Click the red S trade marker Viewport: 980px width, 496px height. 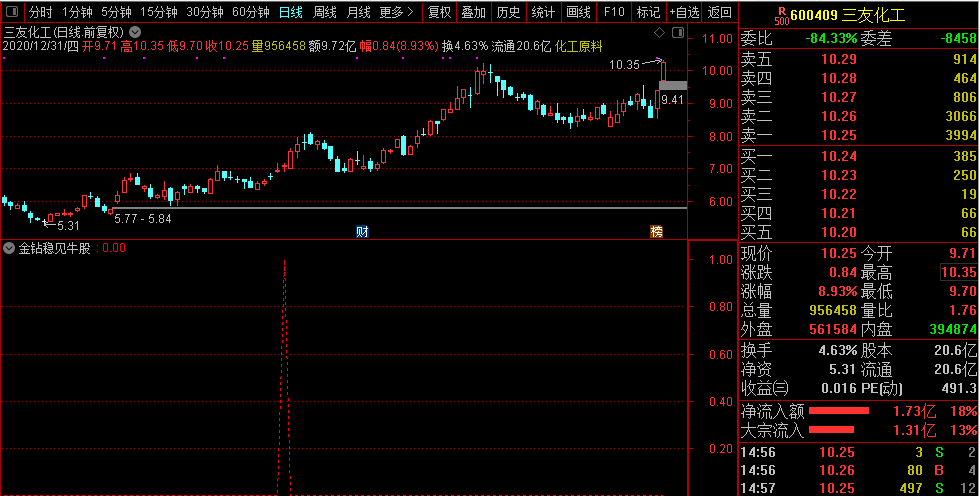[x=940, y=453]
